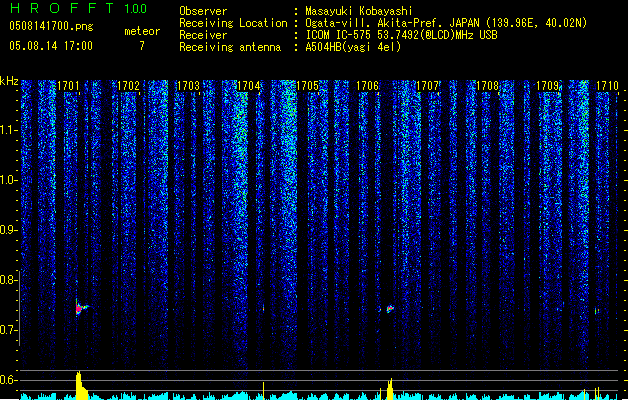This screenshot has width=629, height=400.
Task: Click the 1.0 kHz axis label
Action: tap(8, 180)
